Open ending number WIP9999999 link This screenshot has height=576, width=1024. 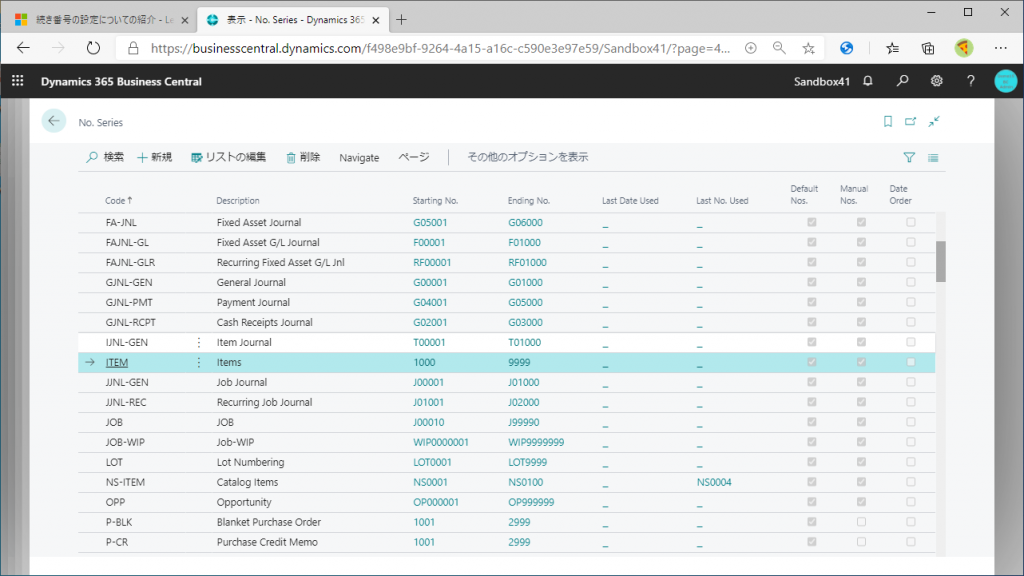pyautogui.click(x=536, y=442)
